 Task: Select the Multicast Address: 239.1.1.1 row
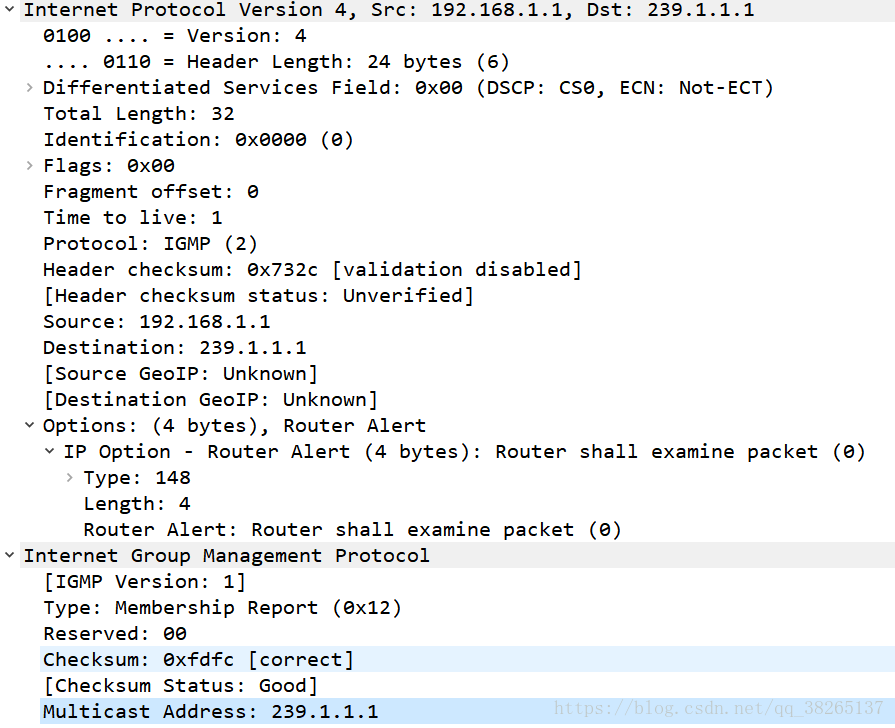pyautogui.click(x=210, y=712)
